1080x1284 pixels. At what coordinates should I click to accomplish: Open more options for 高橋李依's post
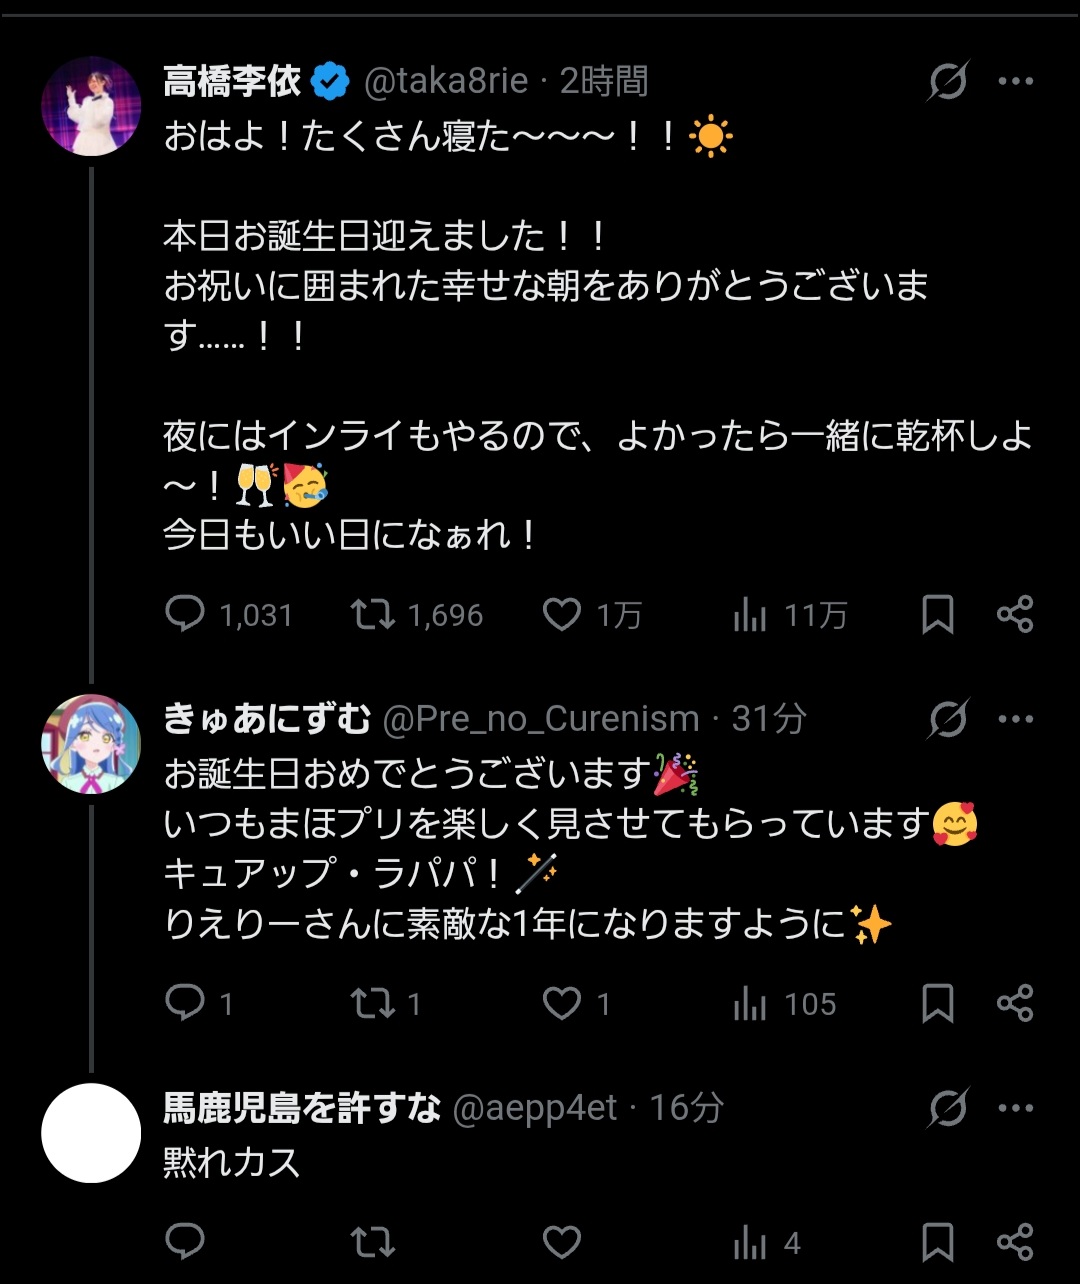coord(1016,81)
